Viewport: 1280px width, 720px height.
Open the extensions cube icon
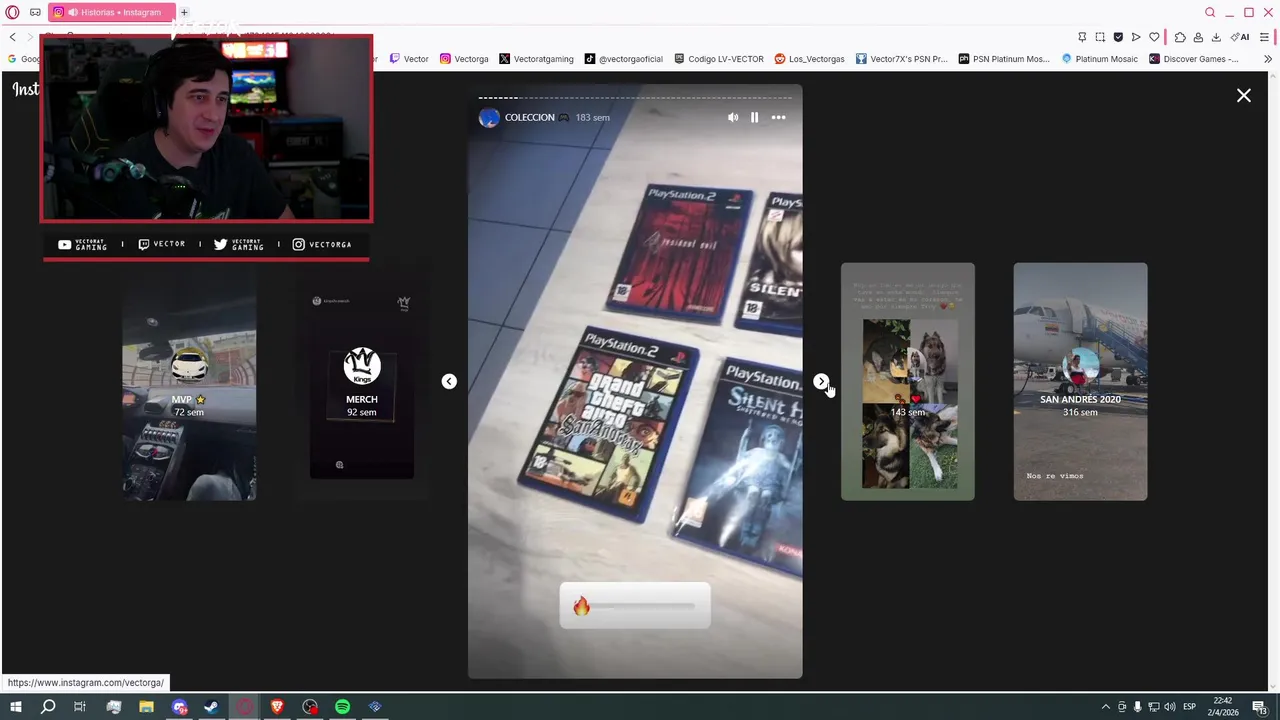click(1180, 37)
